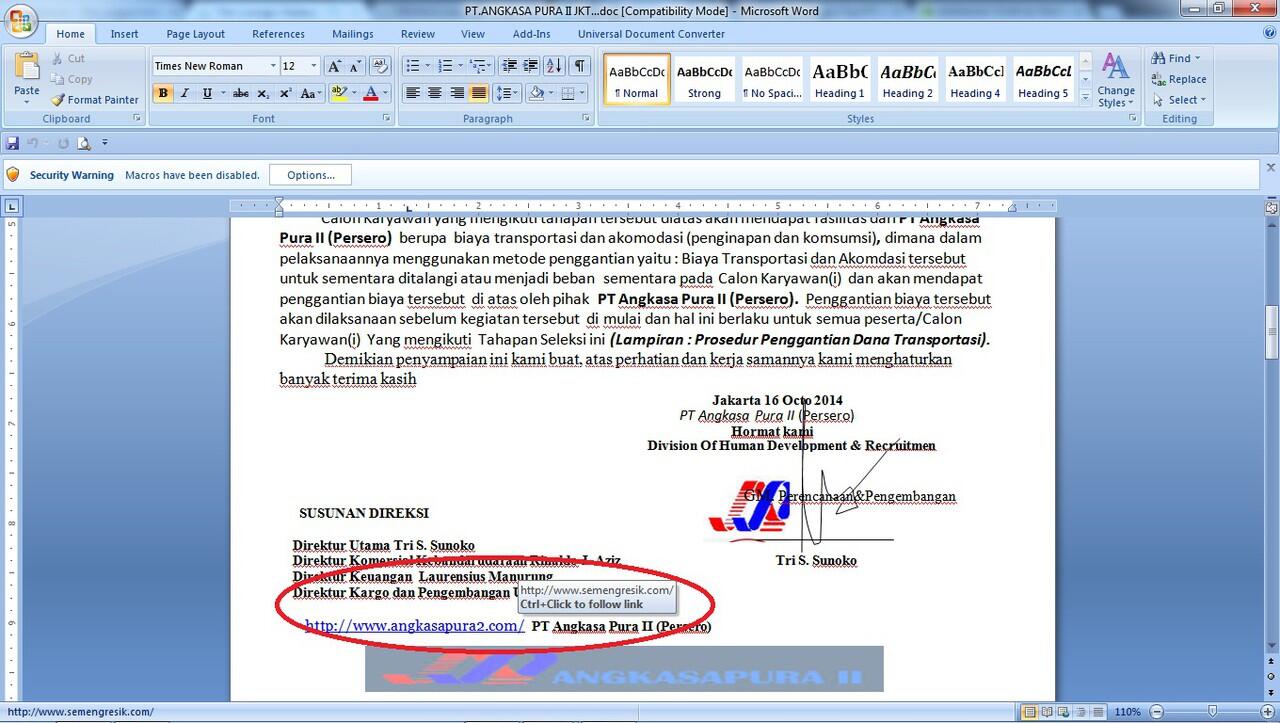Set alignment to Align Left
This screenshot has width=1280, height=723.
point(412,93)
